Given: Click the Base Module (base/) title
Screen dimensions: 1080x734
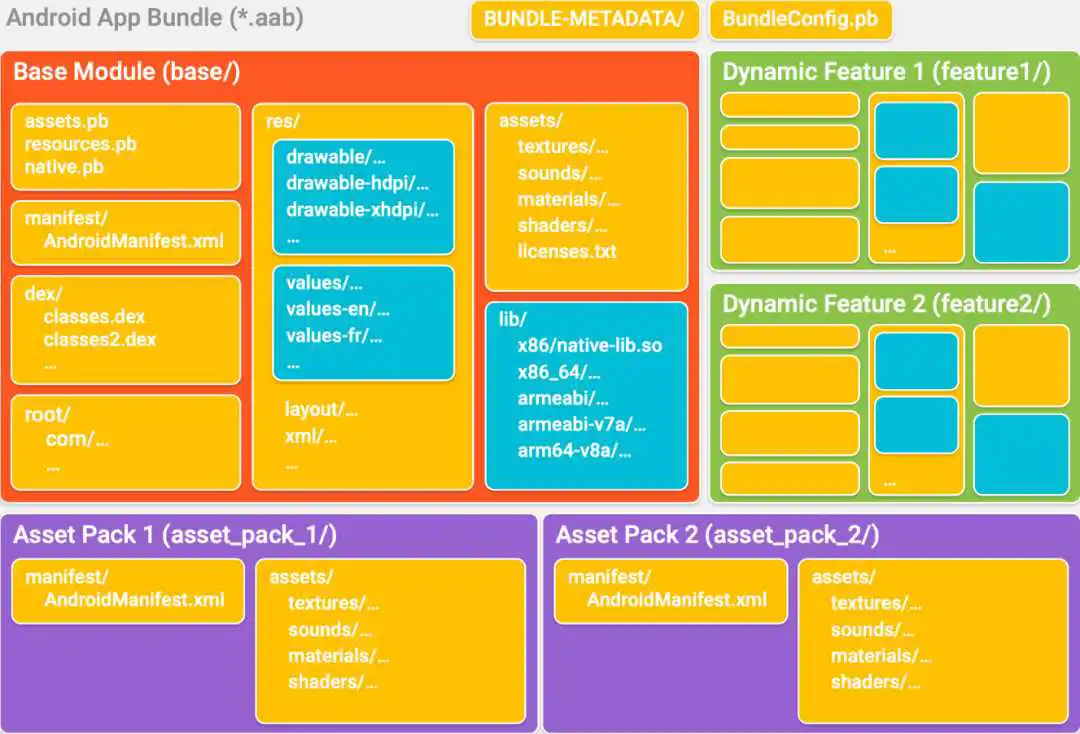Looking at the screenshot, I should [127, 72].
